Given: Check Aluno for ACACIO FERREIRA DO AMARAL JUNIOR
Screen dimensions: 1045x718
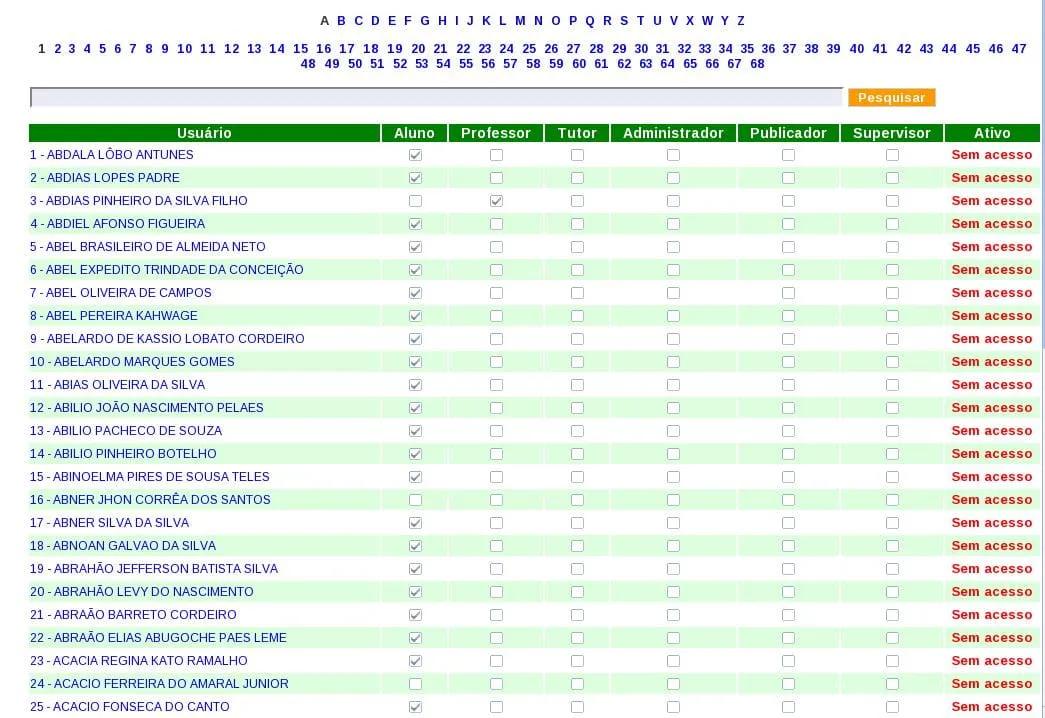Looking at the screenshot, I should tap(415, 684).
